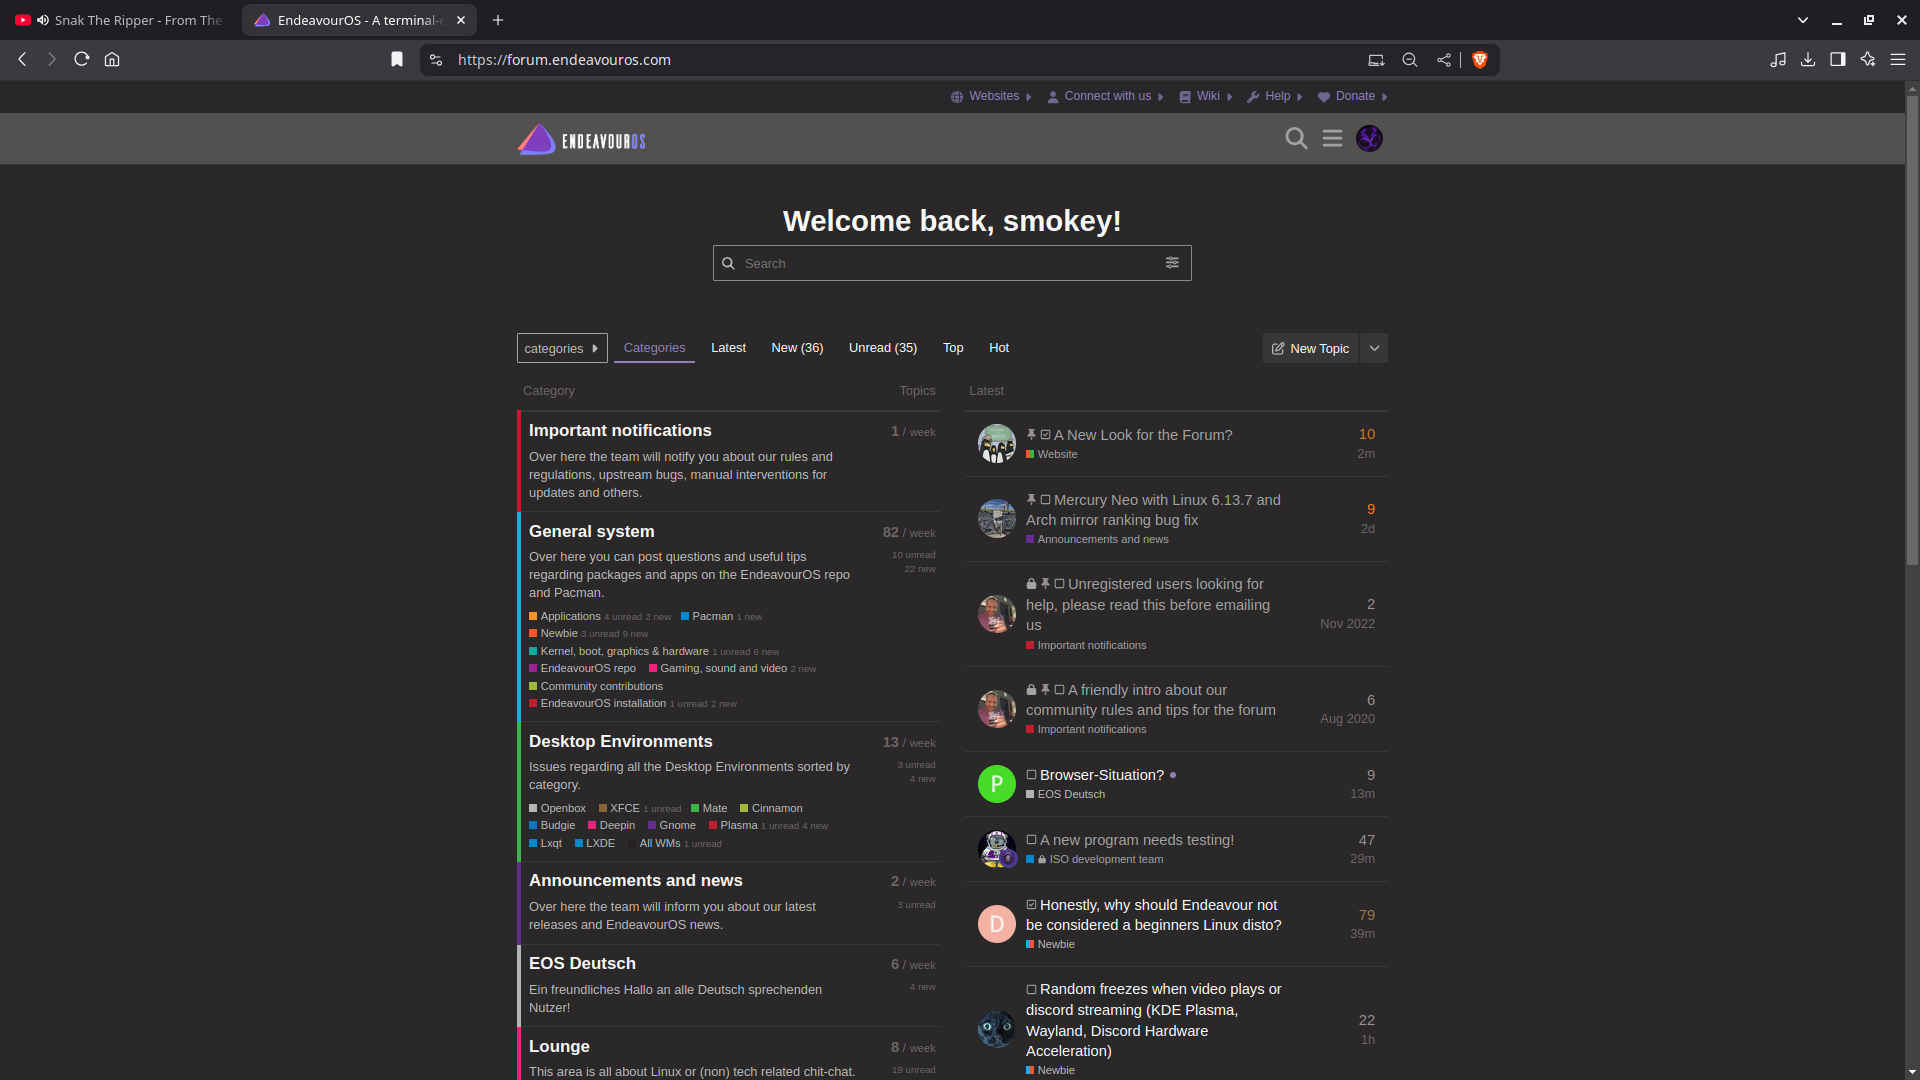Viewport: 1920px width, 1080px height.
Task: Open the tab list chevron in title bar
Action: point(1803,20)
